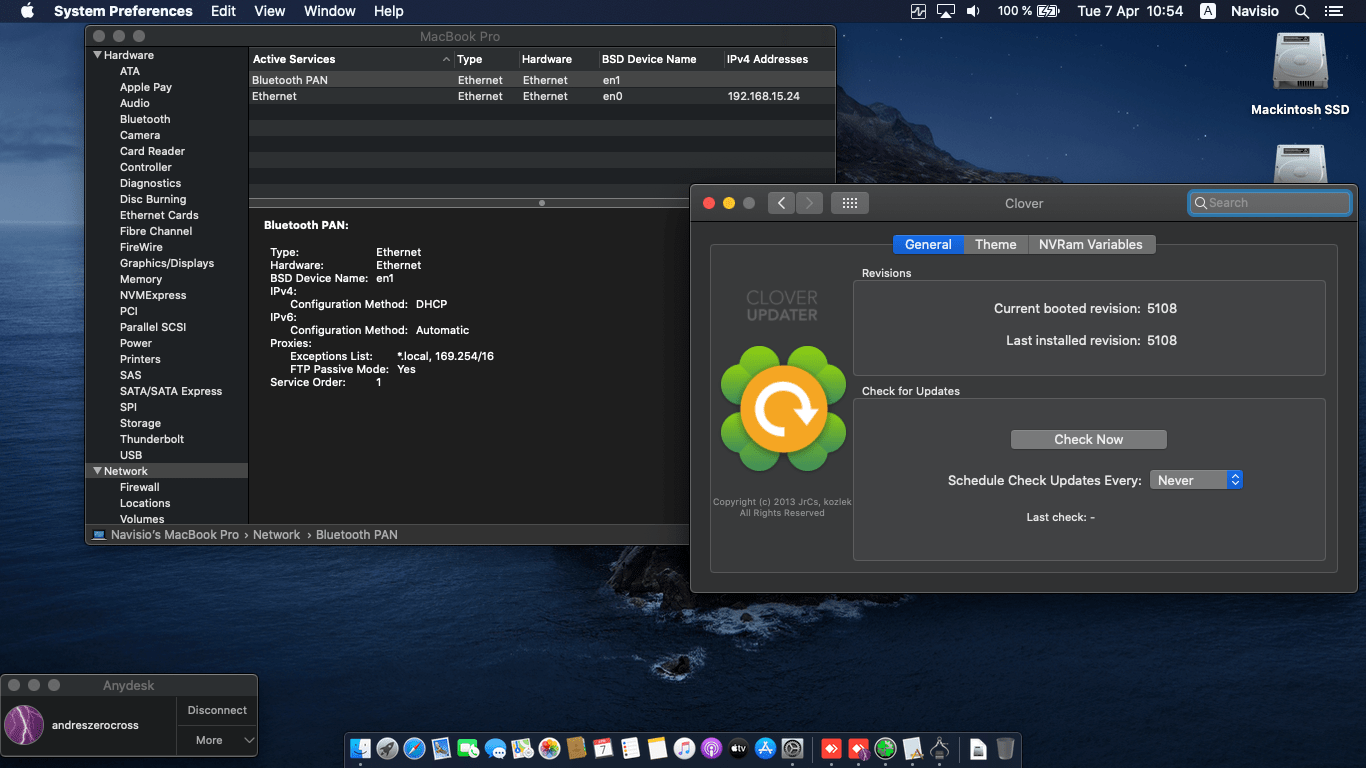Open FaceTime from the dock
This screenshot has width=1366, height=768.
[468, 748]
